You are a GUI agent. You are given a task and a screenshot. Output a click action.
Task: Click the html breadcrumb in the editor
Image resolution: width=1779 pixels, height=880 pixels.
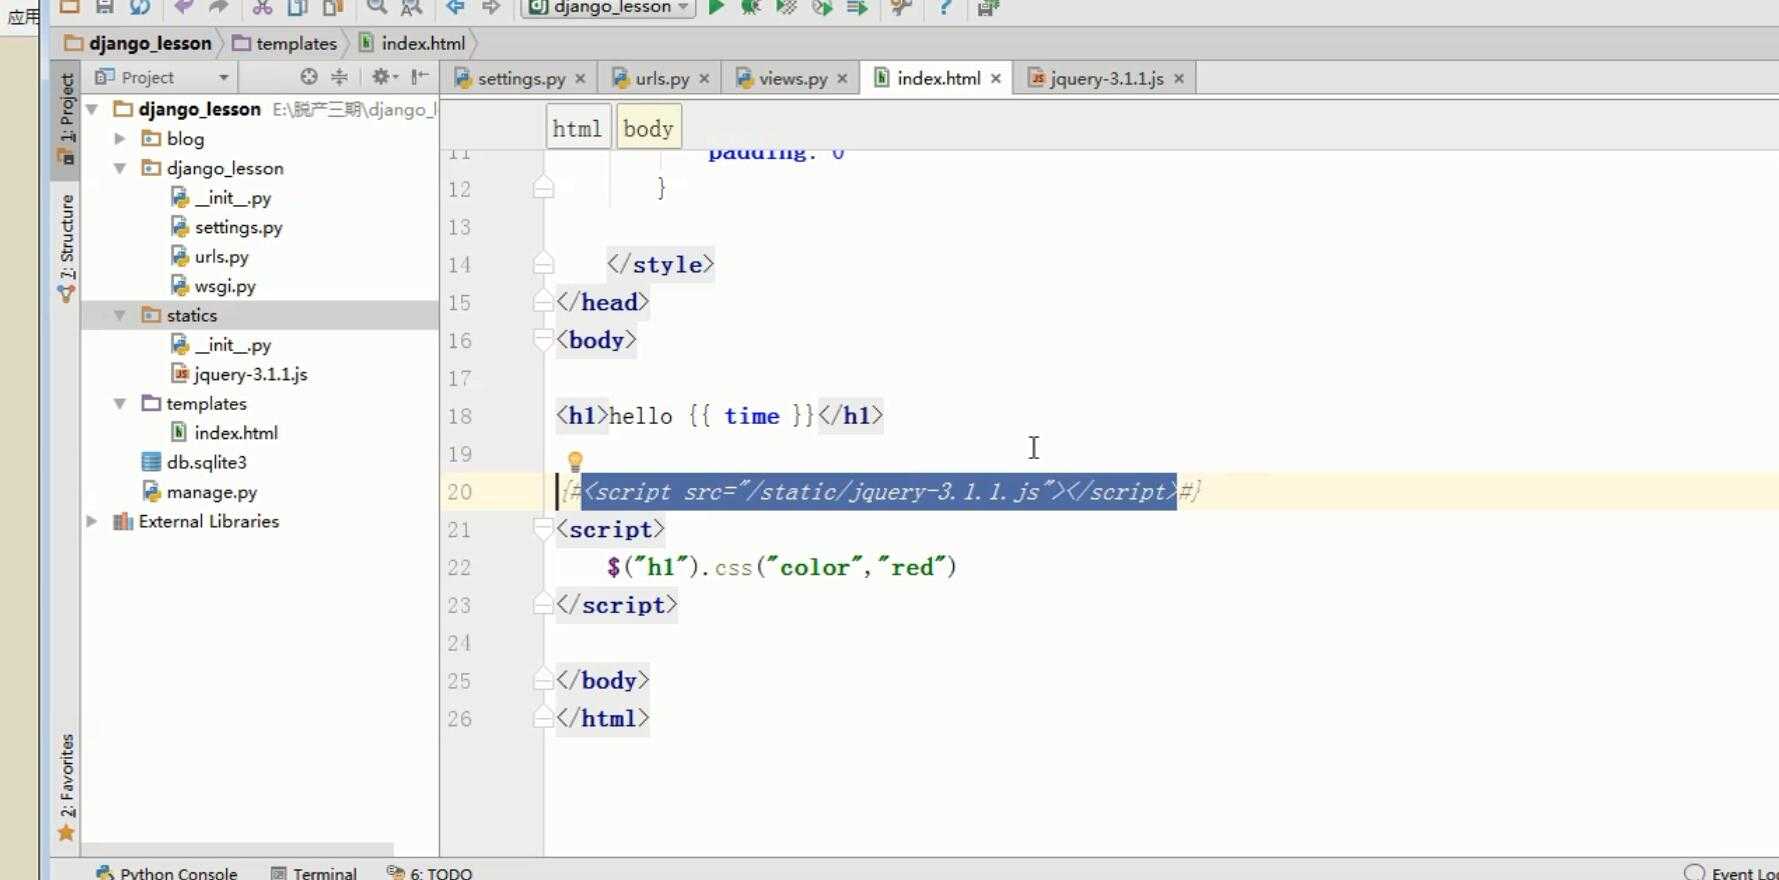[577, 128]
